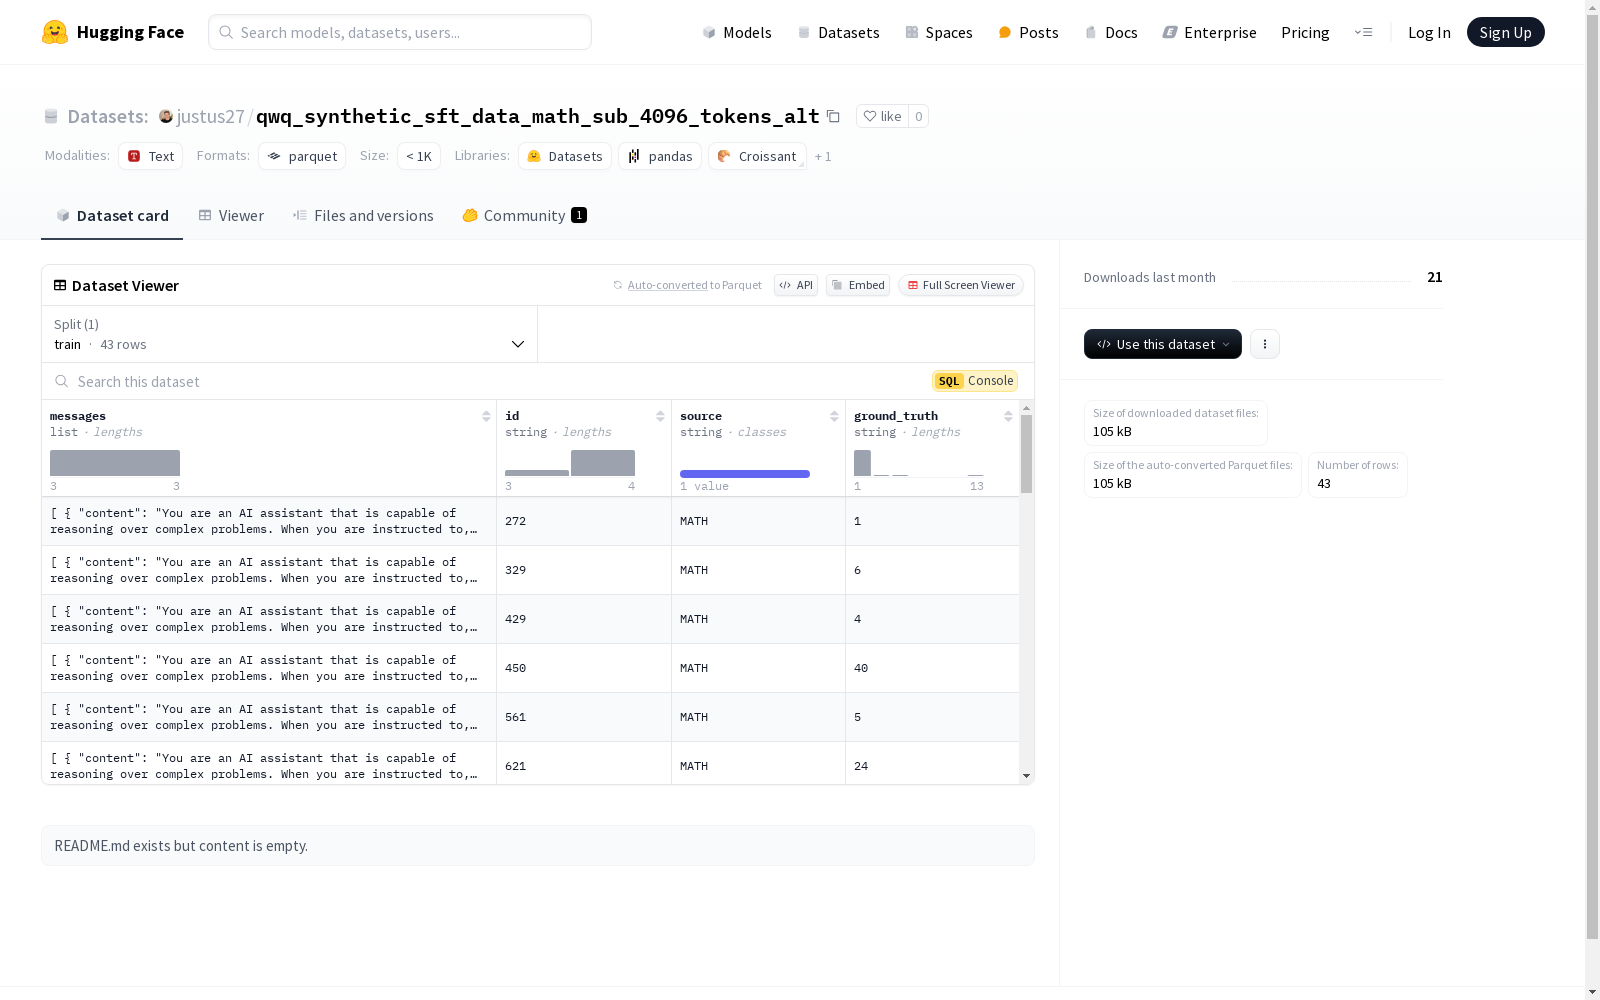Viewport: 1600px width, 1000px height.
Task: Open the Text modality tag
Action: click(151, 156)
